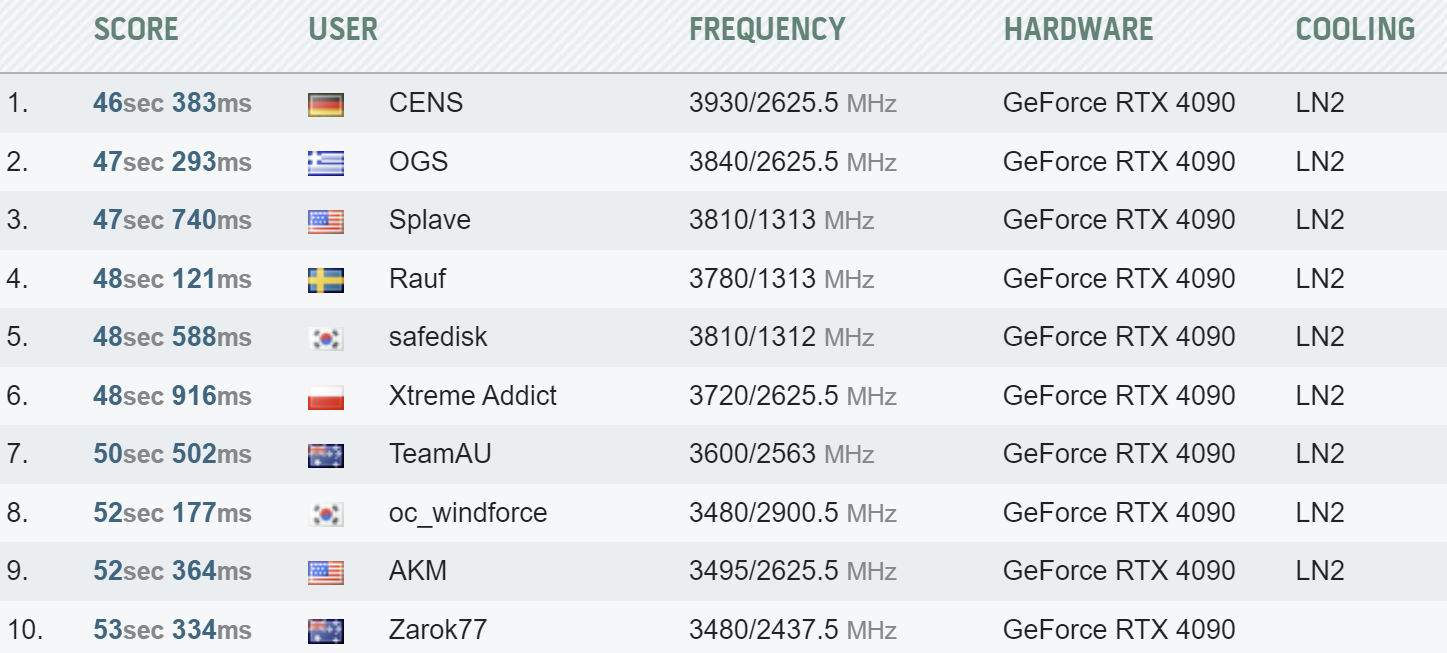Click the German flag beside CENS
The height and width of the screenshot is (653, 1447).
click(326, 104)
